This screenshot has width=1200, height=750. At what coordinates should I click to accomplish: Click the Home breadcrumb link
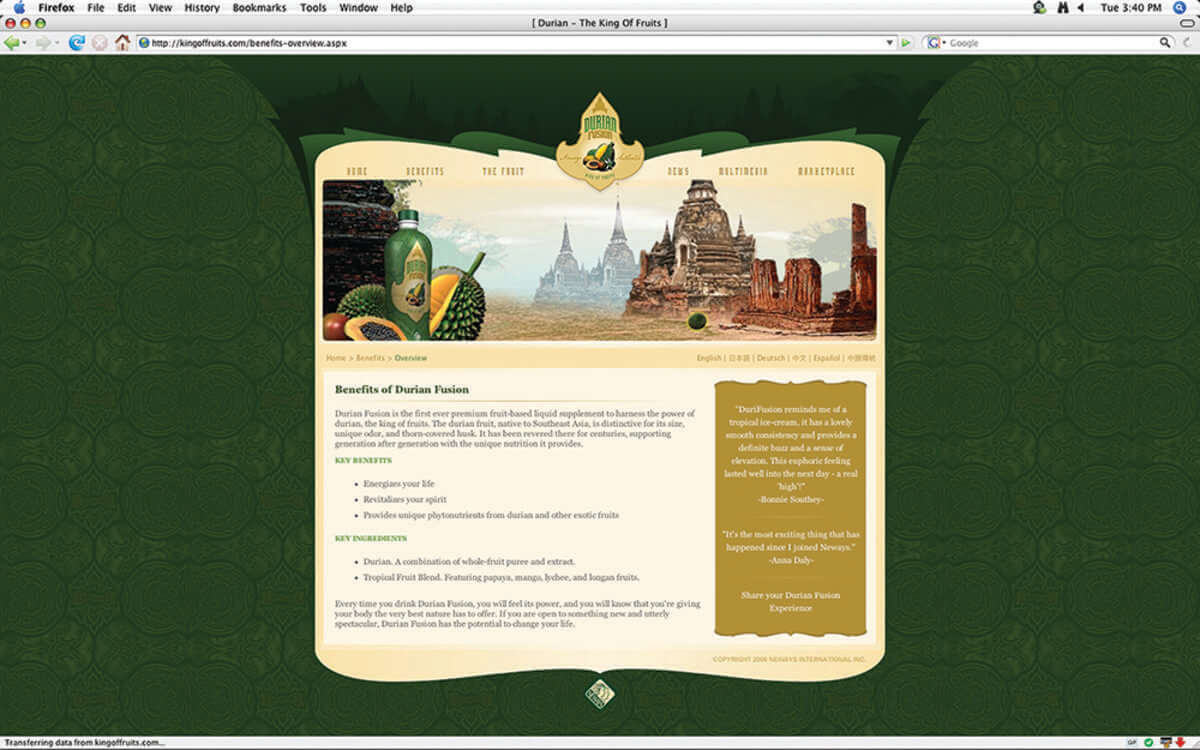tap(335, 358)
